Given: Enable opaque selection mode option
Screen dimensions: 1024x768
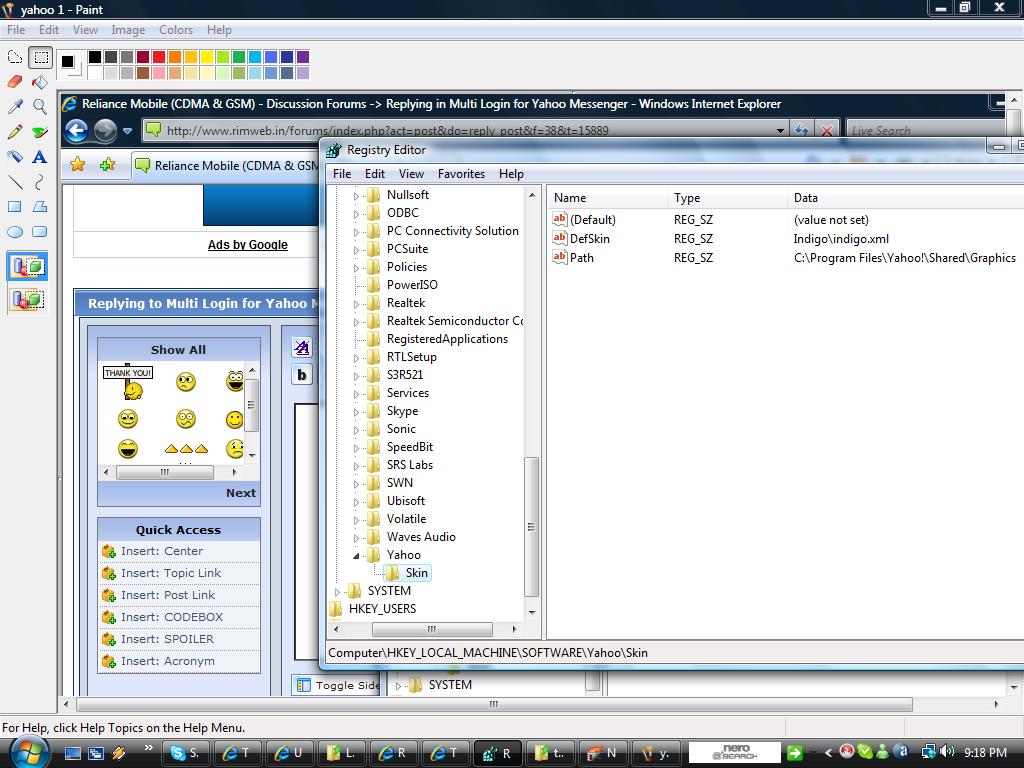Looking at the screenshot, I should tap(27, 267).
